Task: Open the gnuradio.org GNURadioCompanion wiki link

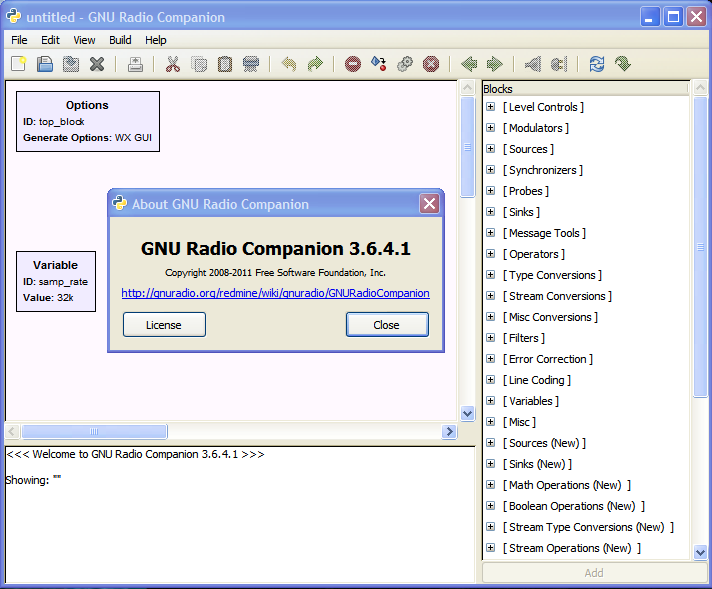Action: [275, 293]
